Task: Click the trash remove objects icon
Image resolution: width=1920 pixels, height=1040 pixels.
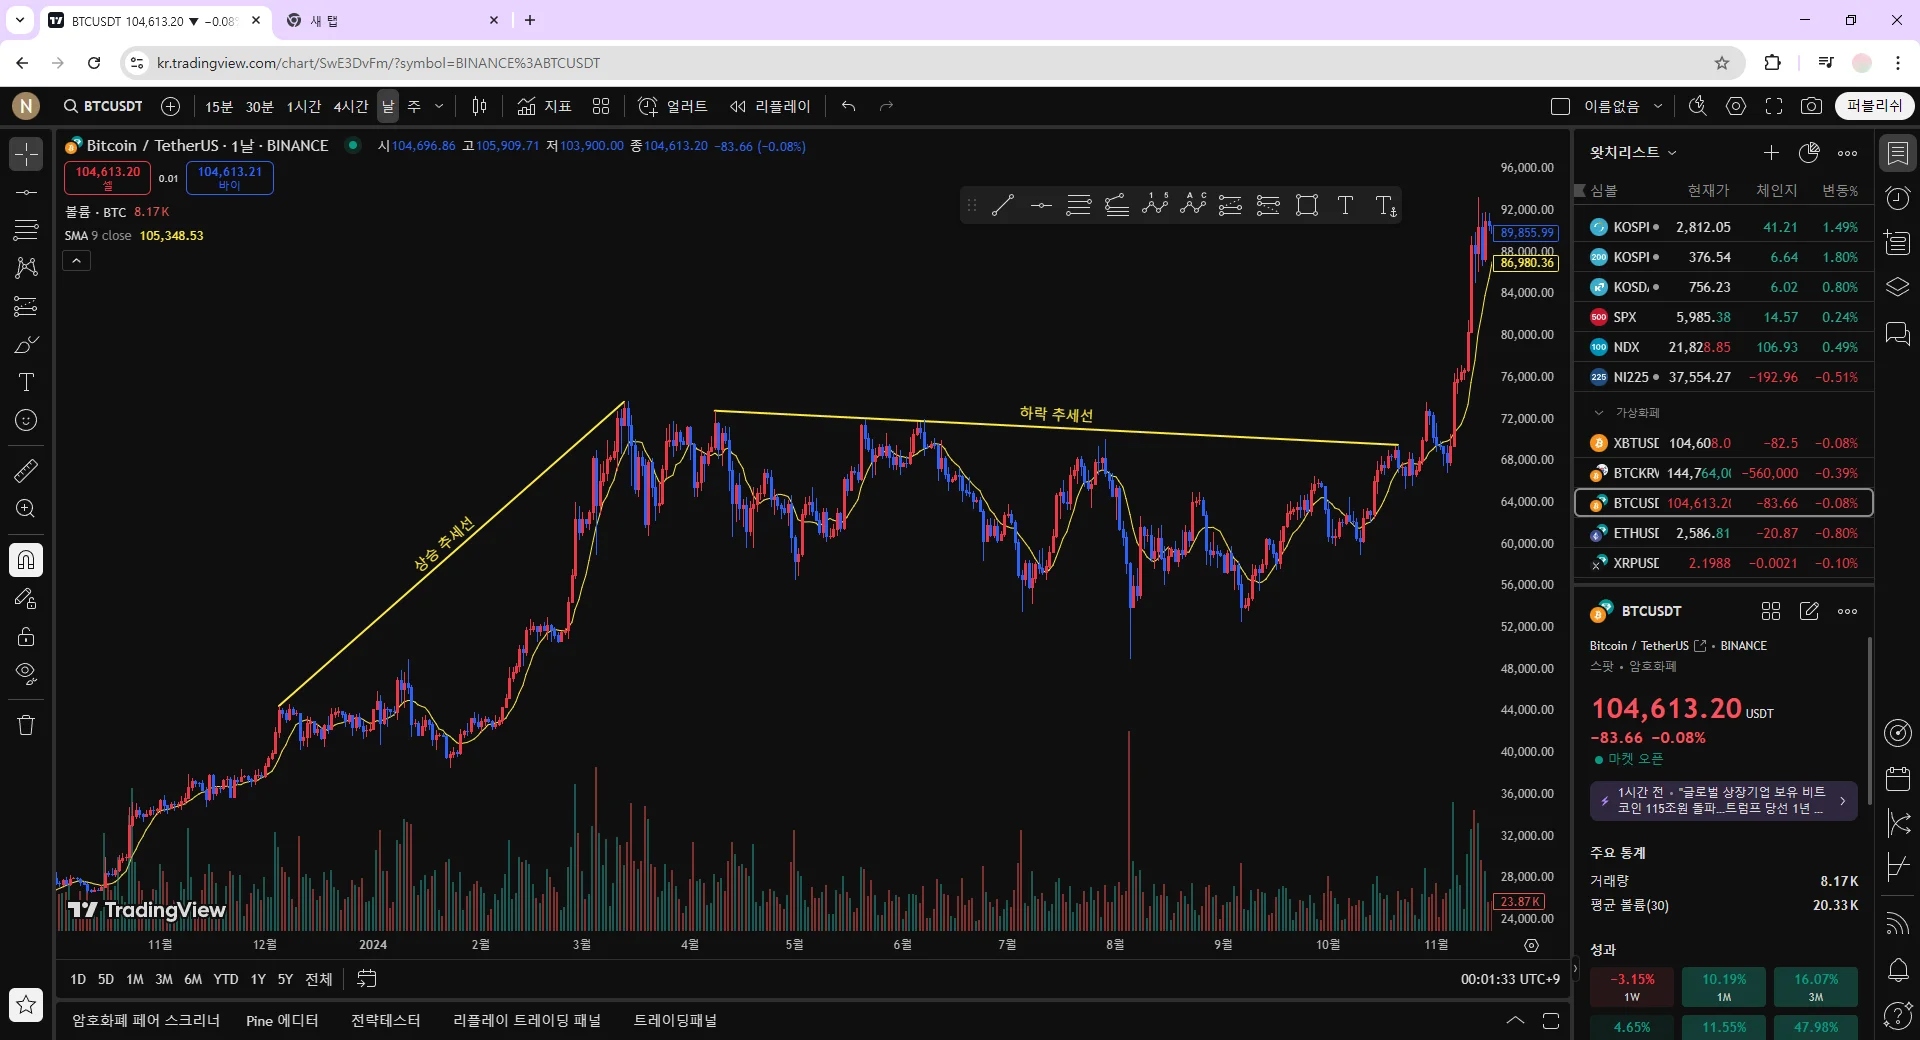Action: 26,725
